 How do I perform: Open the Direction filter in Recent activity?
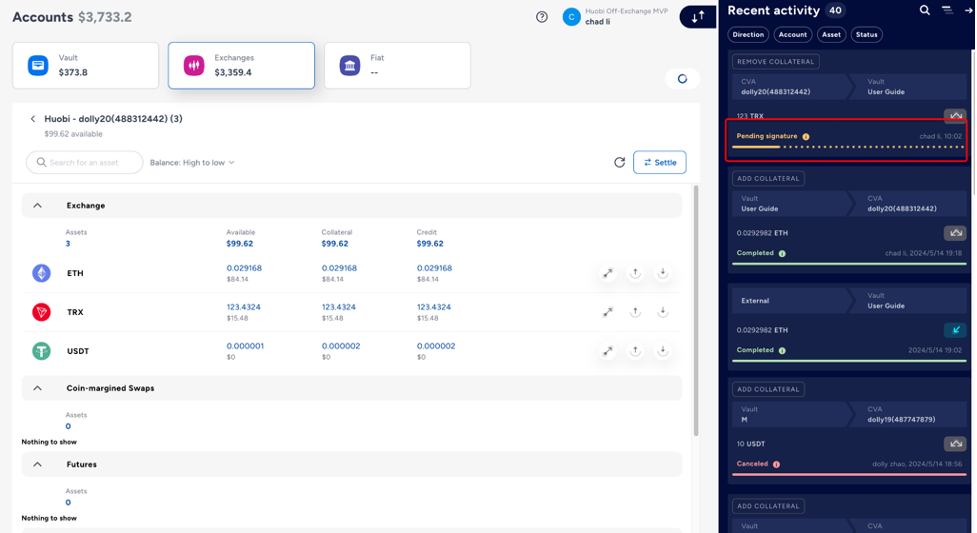(748, 34)
